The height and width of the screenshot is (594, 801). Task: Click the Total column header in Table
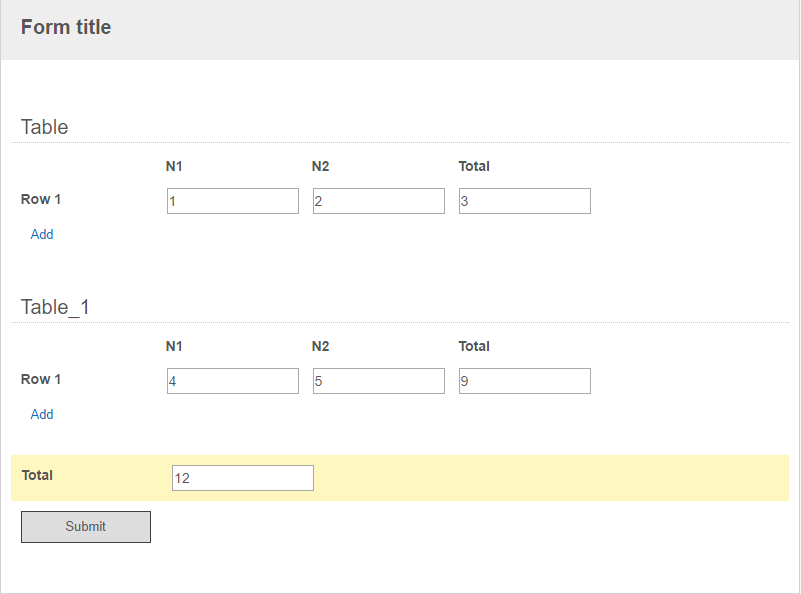(474, 166)
